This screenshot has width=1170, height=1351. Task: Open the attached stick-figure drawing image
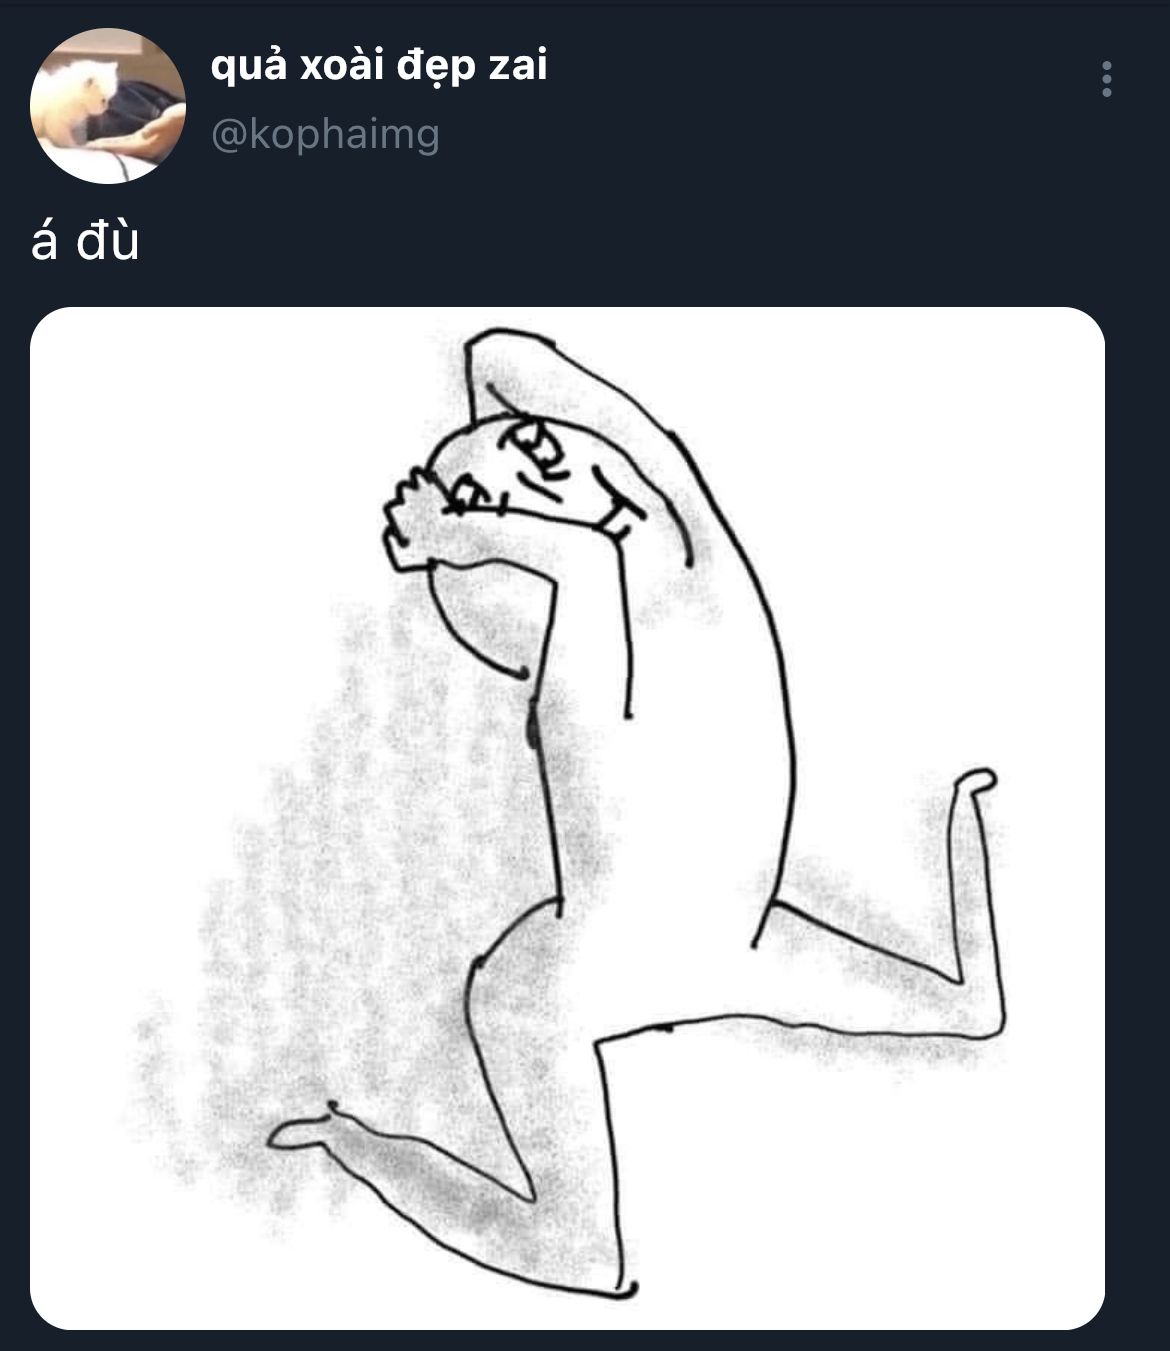567,818
